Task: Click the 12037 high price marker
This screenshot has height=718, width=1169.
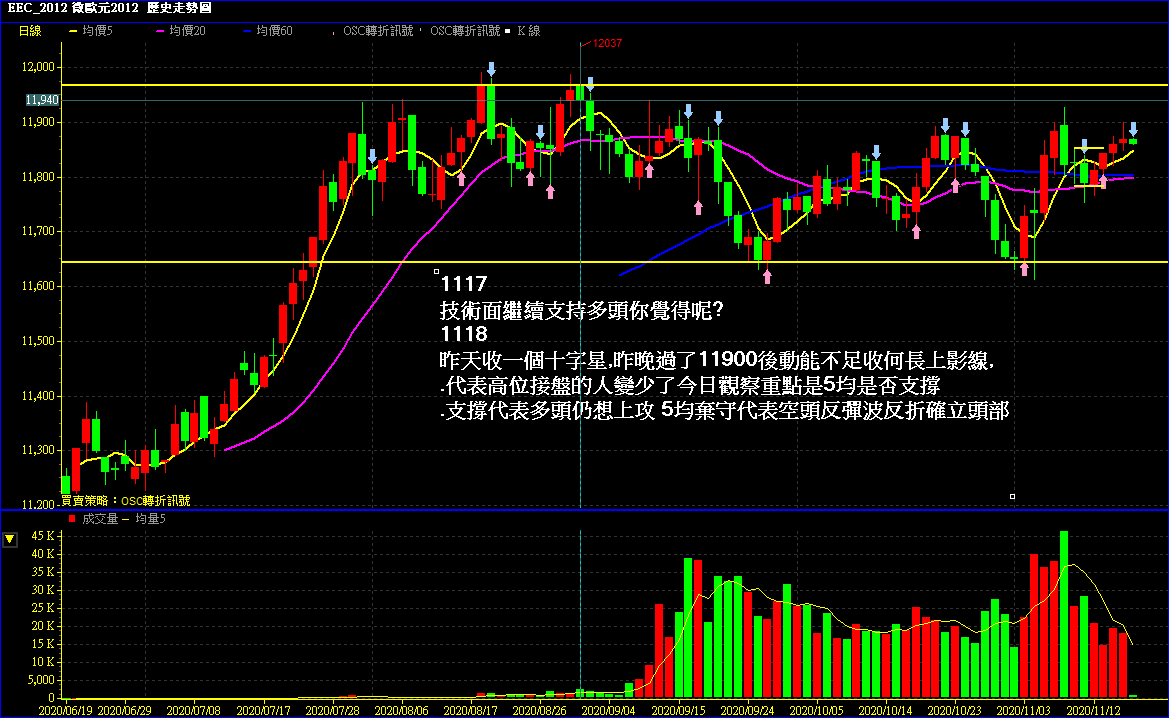Action: 607,43
